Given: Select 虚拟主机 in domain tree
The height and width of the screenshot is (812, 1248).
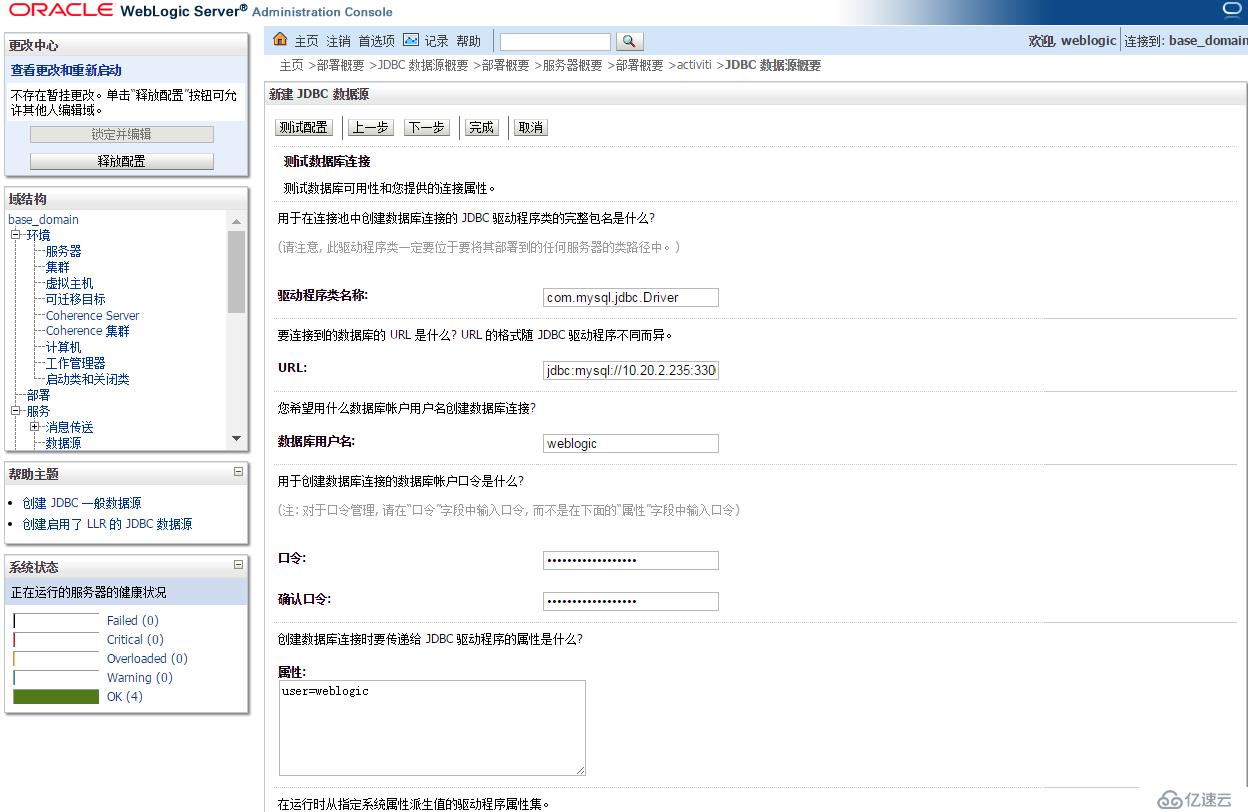Looking at the screenshot, I should coord(70,283).
